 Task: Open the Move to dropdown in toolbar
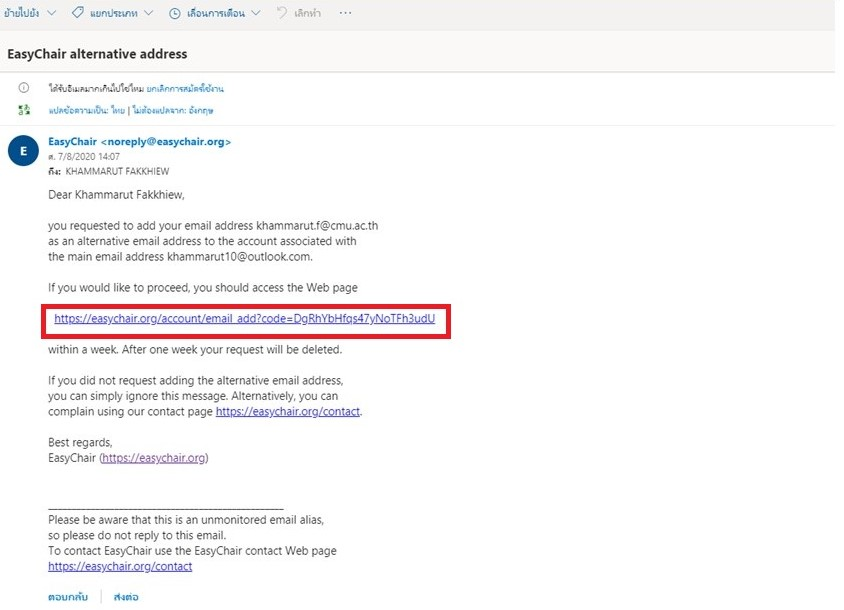pos(30,13)
